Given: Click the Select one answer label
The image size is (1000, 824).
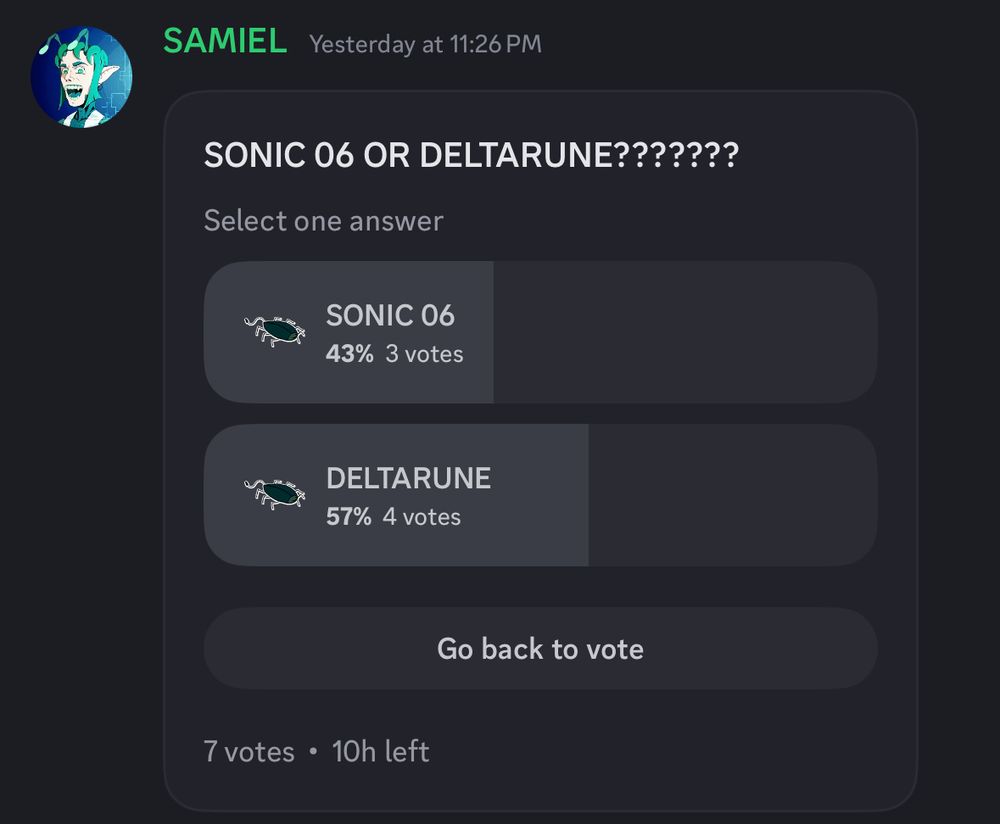Looking at the screenshot, I should [x=323, y=220].
